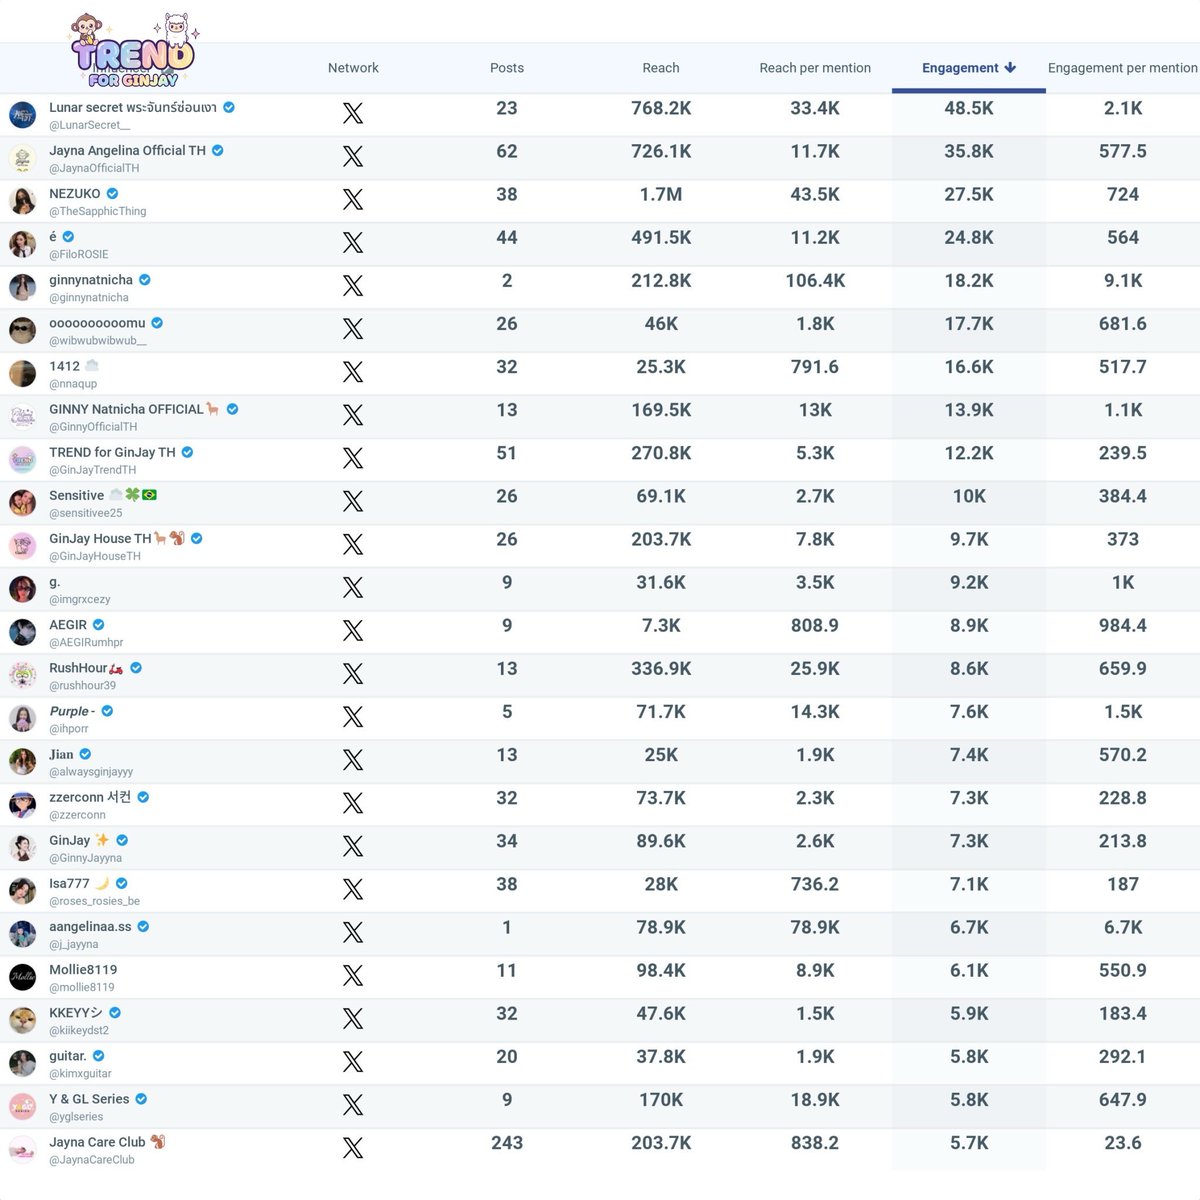Click the @TheSapphicThing handle
Screen dimensions: 1200x1200
[98, 211]
